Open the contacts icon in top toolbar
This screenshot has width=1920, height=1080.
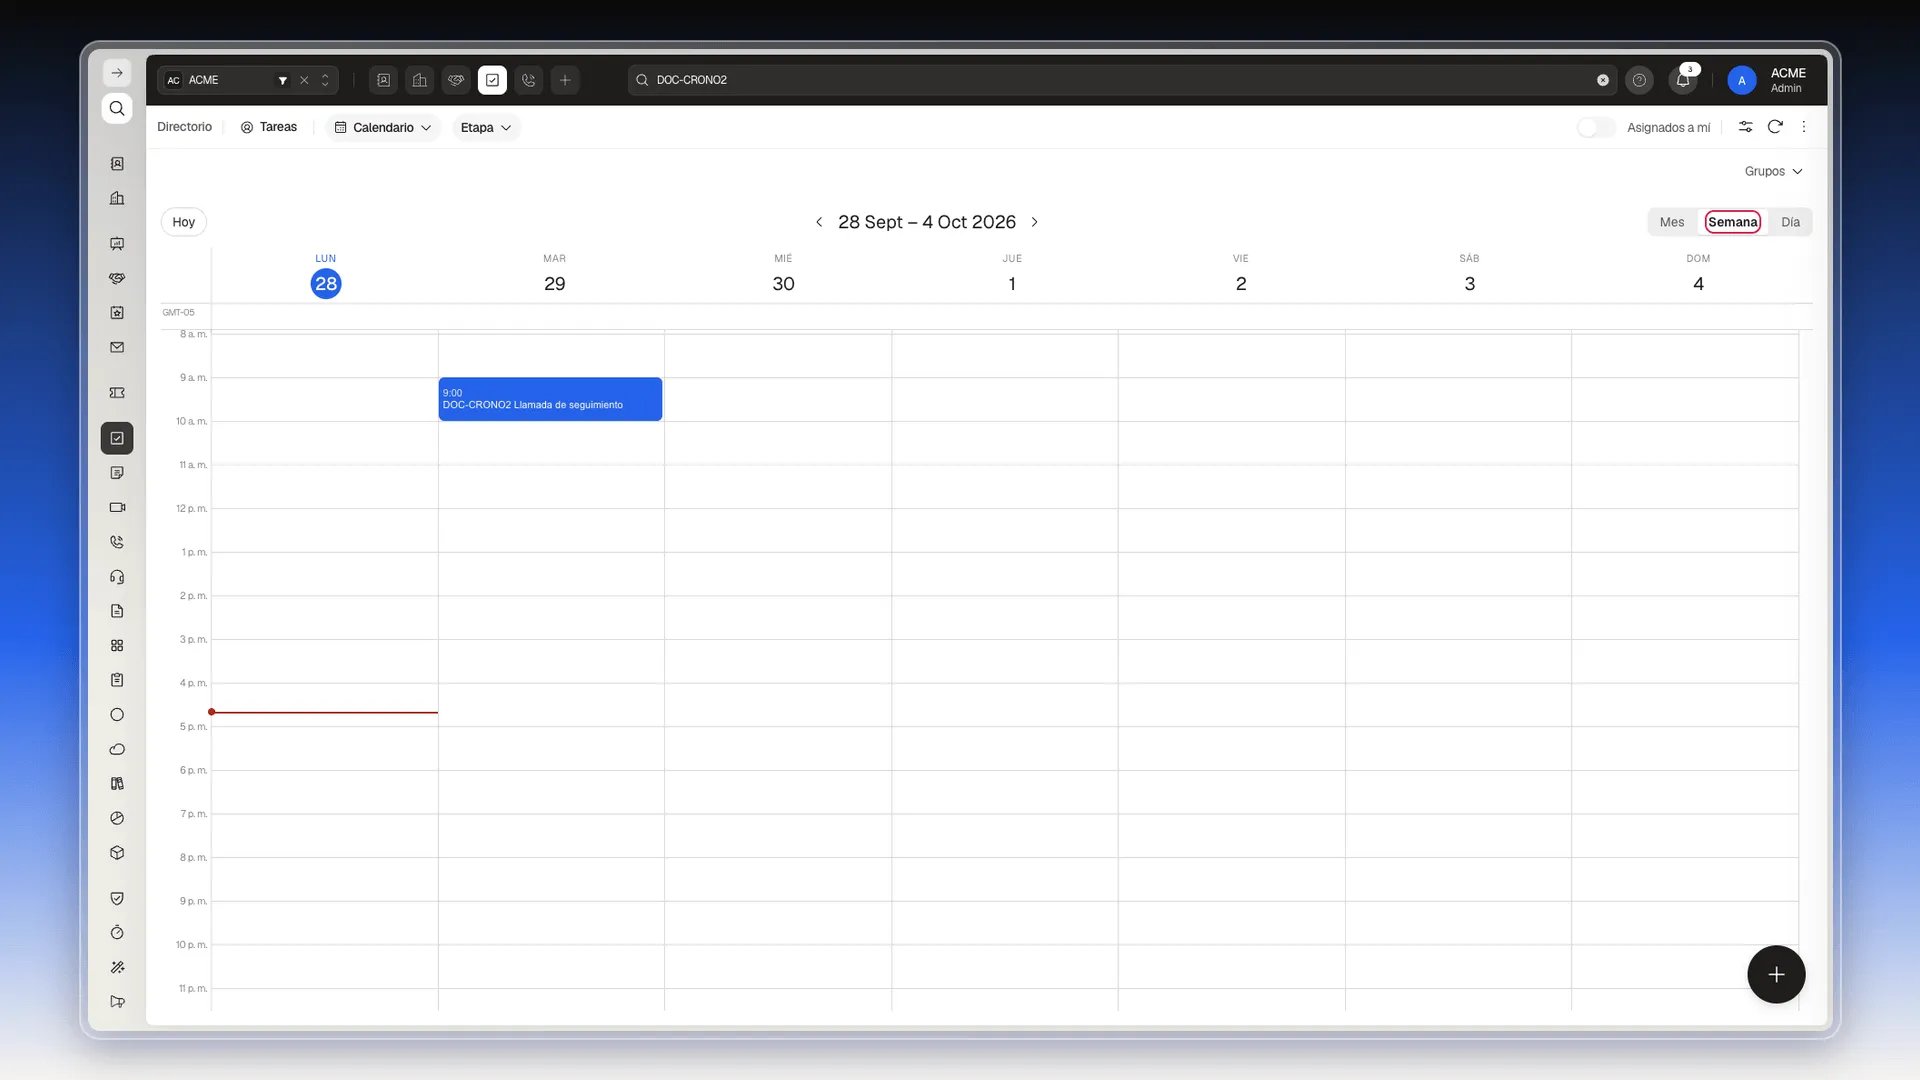[384, 80]
